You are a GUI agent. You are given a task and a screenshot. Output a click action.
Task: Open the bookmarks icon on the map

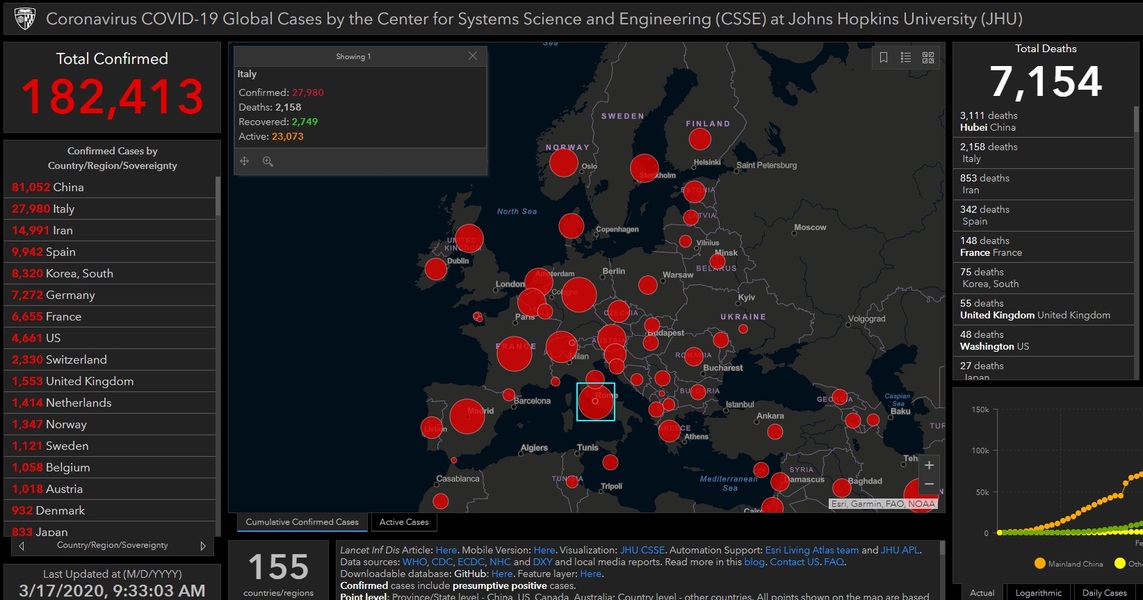884,58
